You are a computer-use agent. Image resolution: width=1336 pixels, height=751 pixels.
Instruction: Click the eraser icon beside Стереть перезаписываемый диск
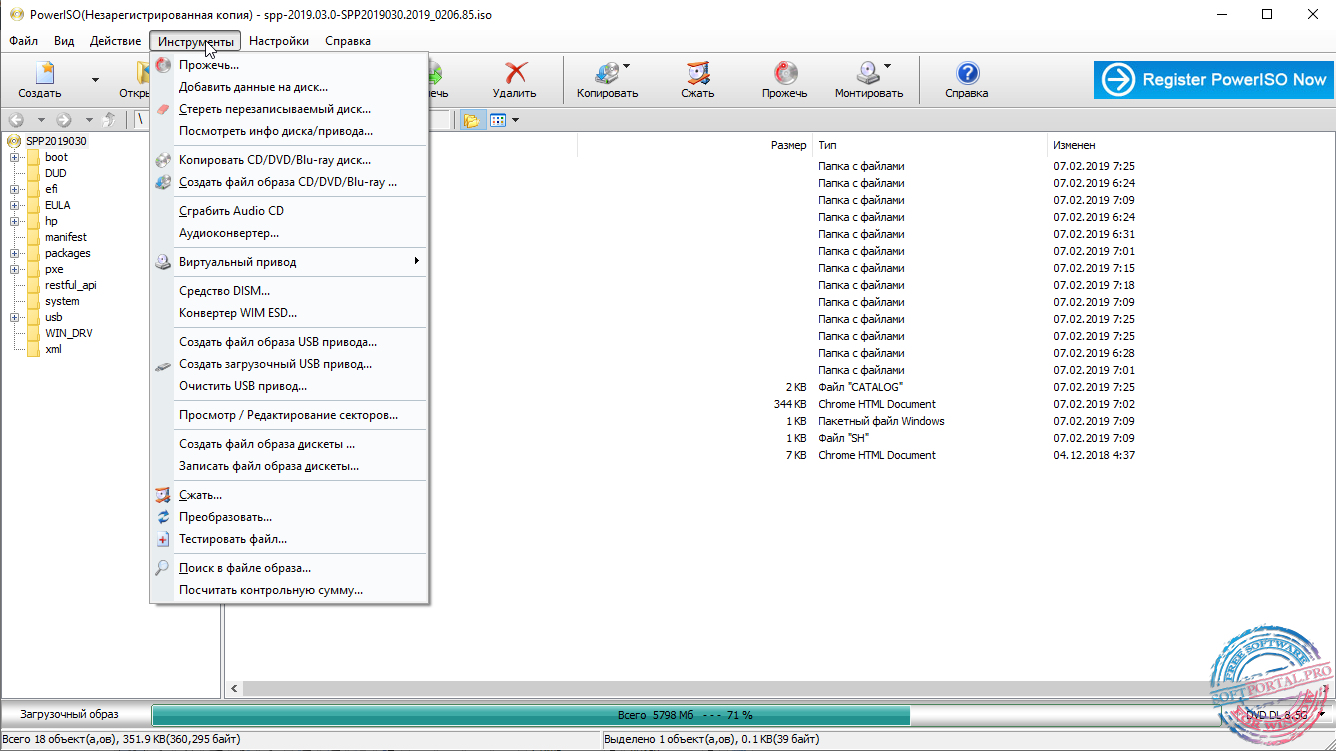[163, 109]
